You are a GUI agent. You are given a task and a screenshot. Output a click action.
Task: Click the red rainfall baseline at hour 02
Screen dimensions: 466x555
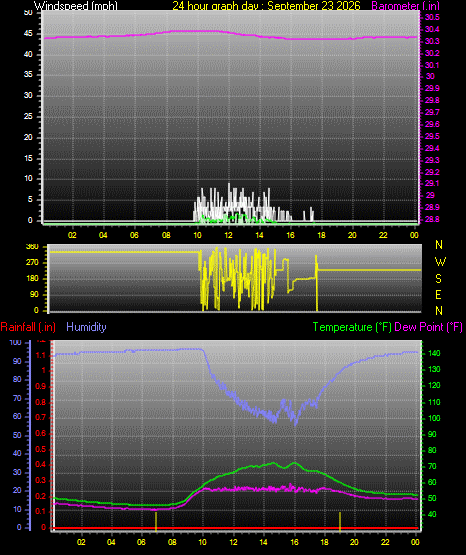[x=81, y=528]
